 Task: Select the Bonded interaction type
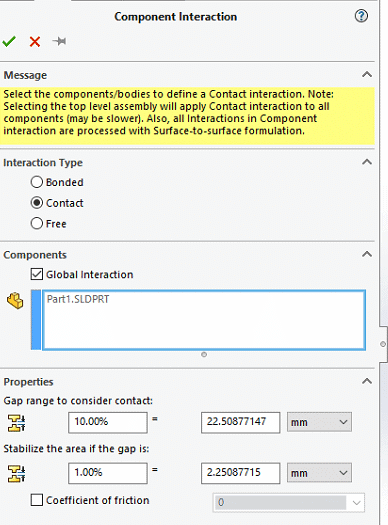pos(37,182)
